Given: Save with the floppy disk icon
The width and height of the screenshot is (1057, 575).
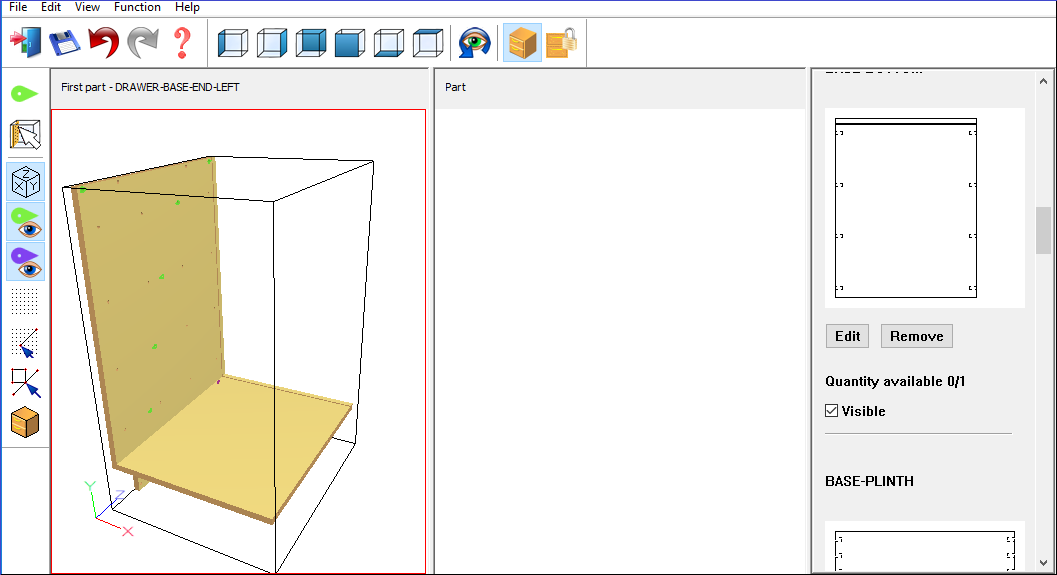Looking at the screenshot, I should pyautogui.click(x=64, y=42).
